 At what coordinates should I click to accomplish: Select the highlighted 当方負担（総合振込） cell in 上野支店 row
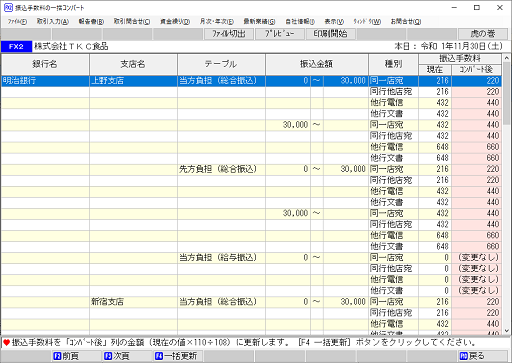[x=221, y=81]
